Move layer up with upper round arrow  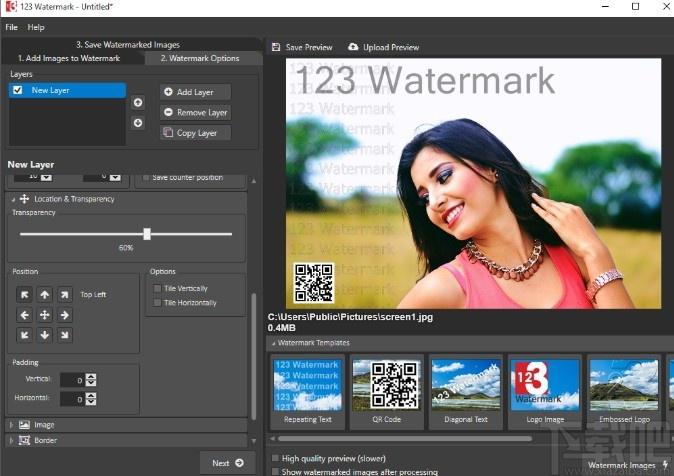point(138,102)
